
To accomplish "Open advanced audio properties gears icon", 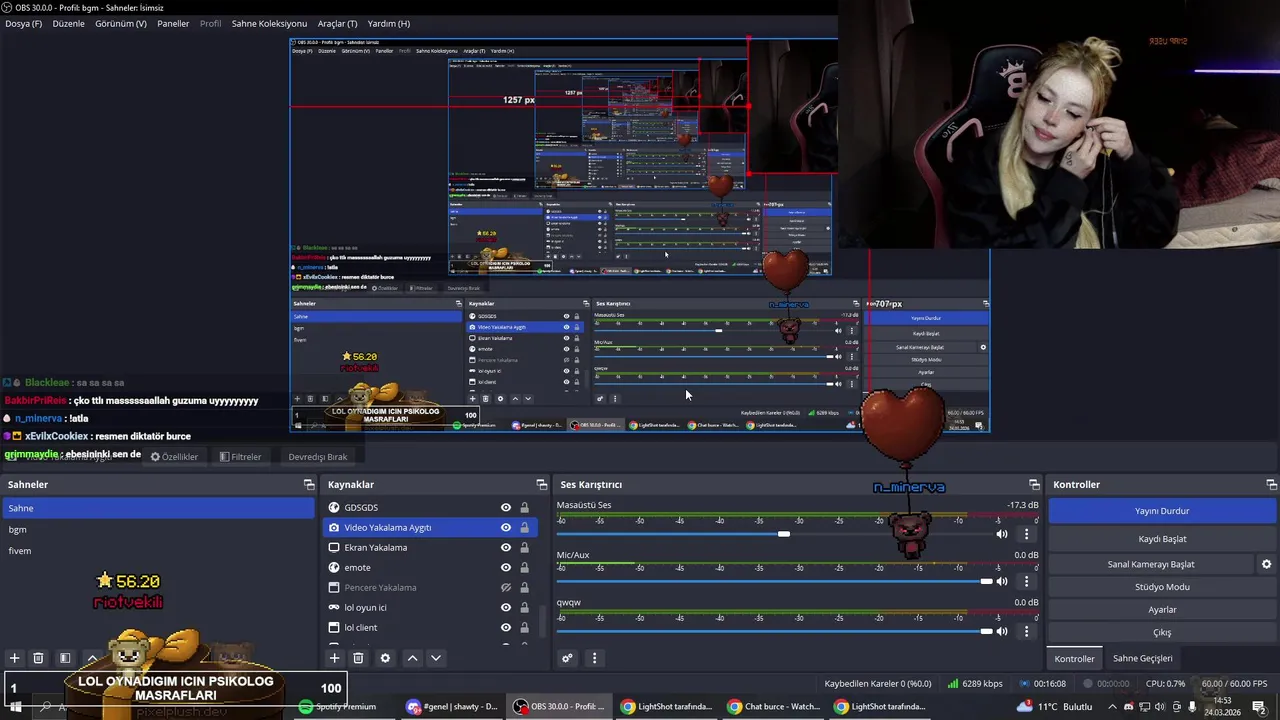I will (x=567, y=658).
